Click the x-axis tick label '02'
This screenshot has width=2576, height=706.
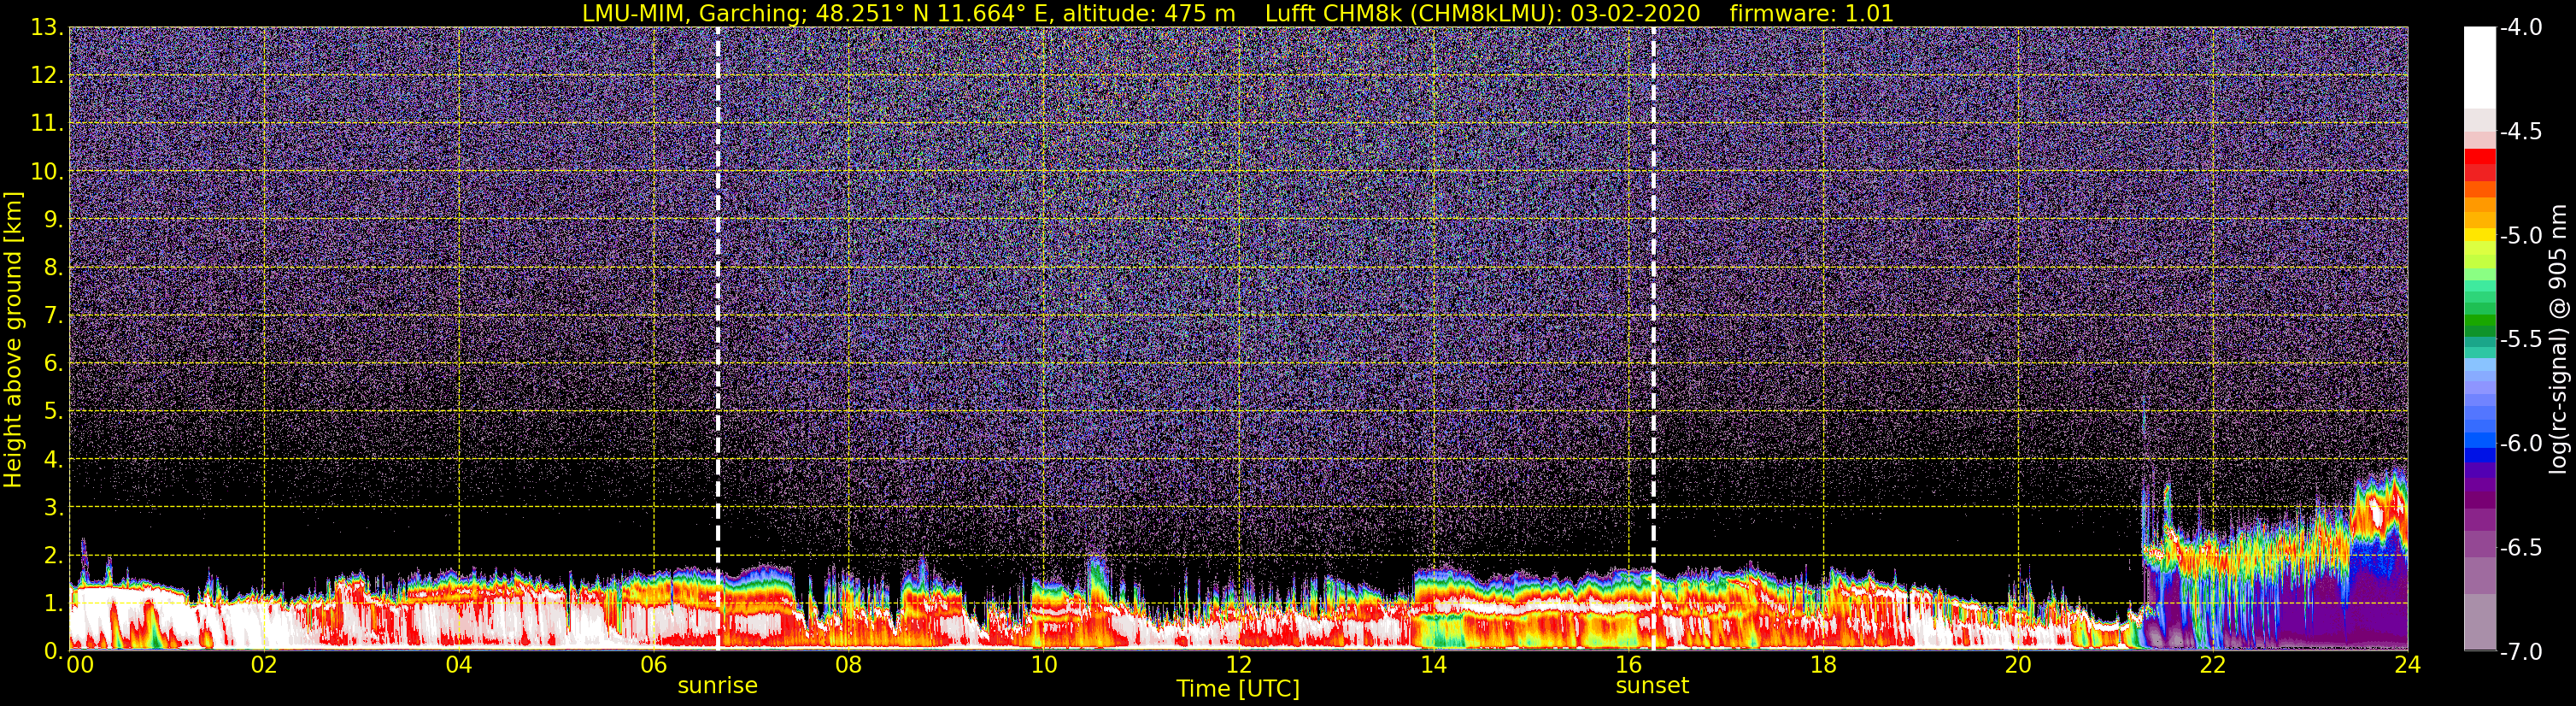264,666
